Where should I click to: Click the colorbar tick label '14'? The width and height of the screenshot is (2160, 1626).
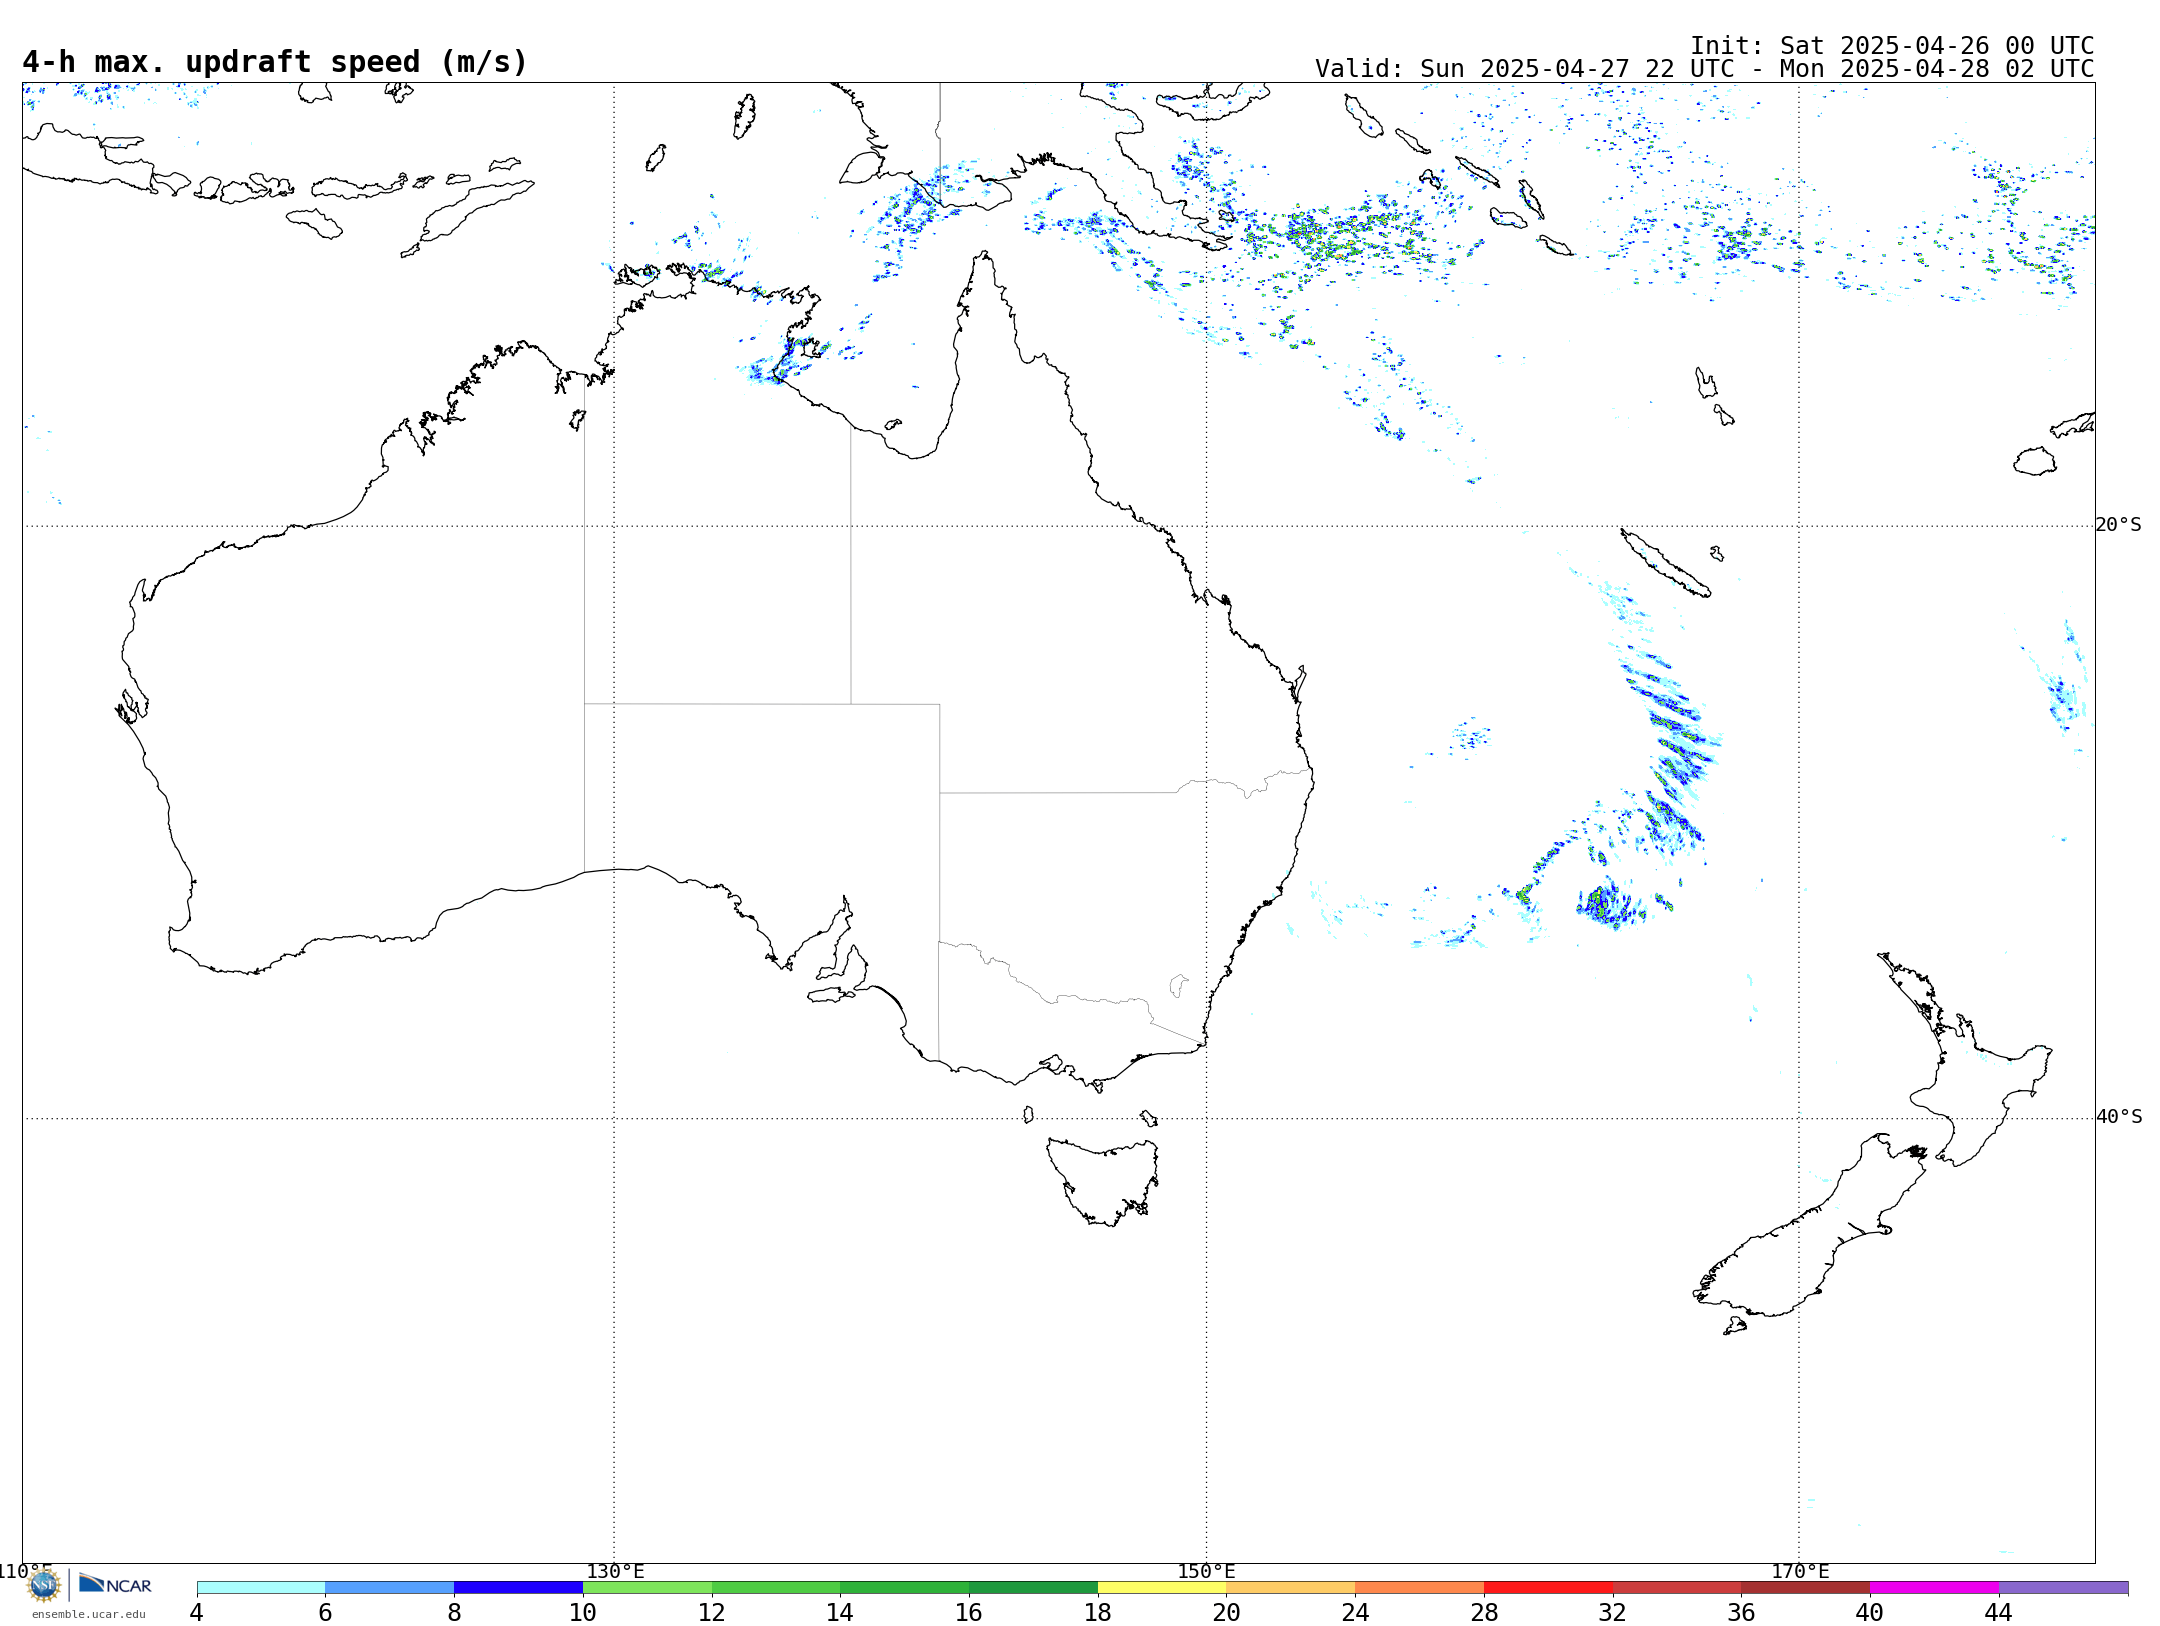(840, 1613)
